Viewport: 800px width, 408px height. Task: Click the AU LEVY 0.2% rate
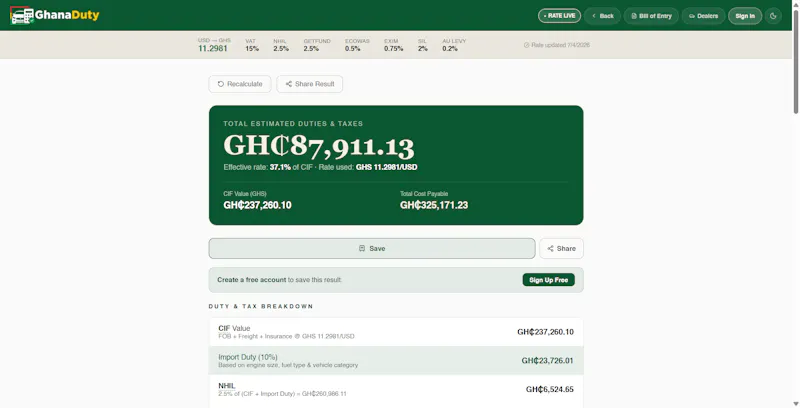tap(454, 45)
